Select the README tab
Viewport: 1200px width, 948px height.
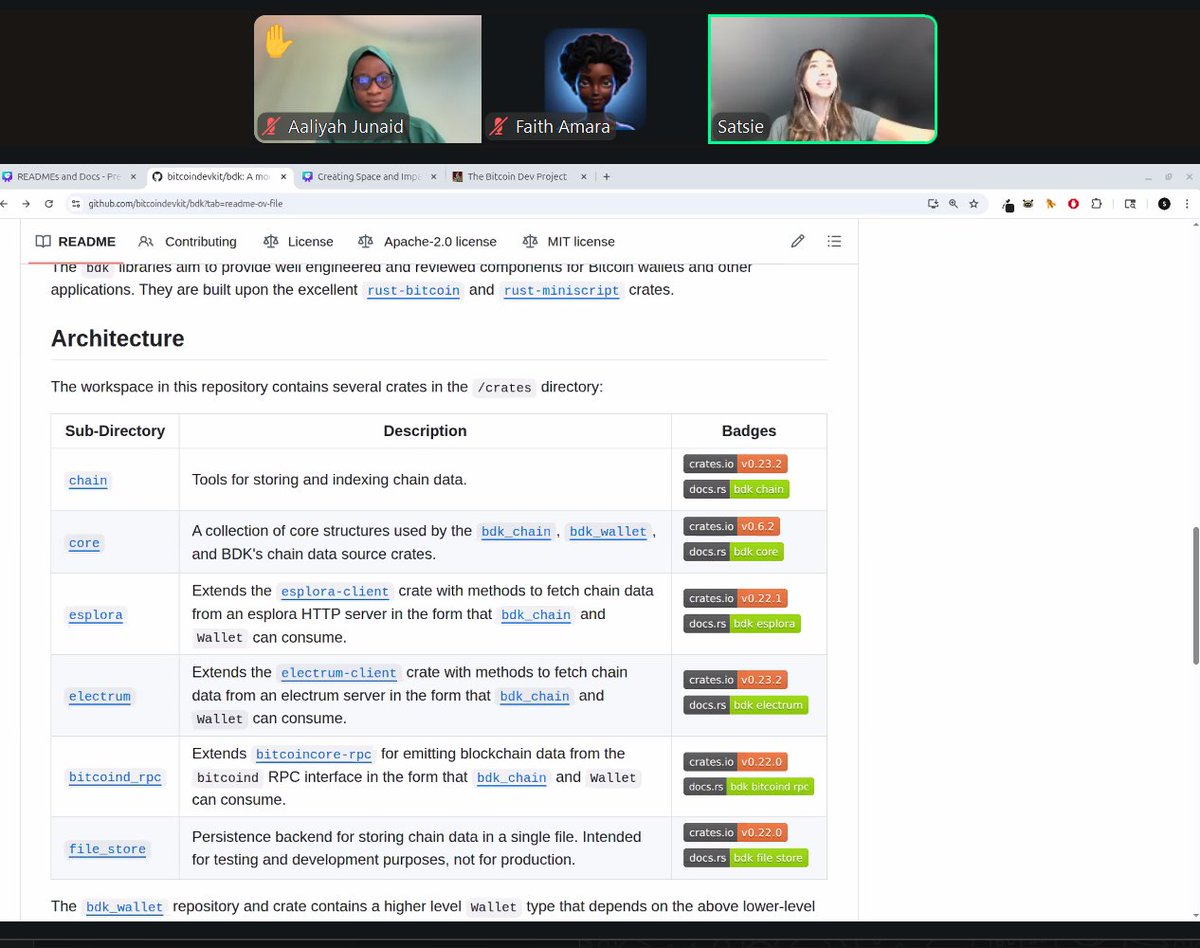tap(75, 241)
